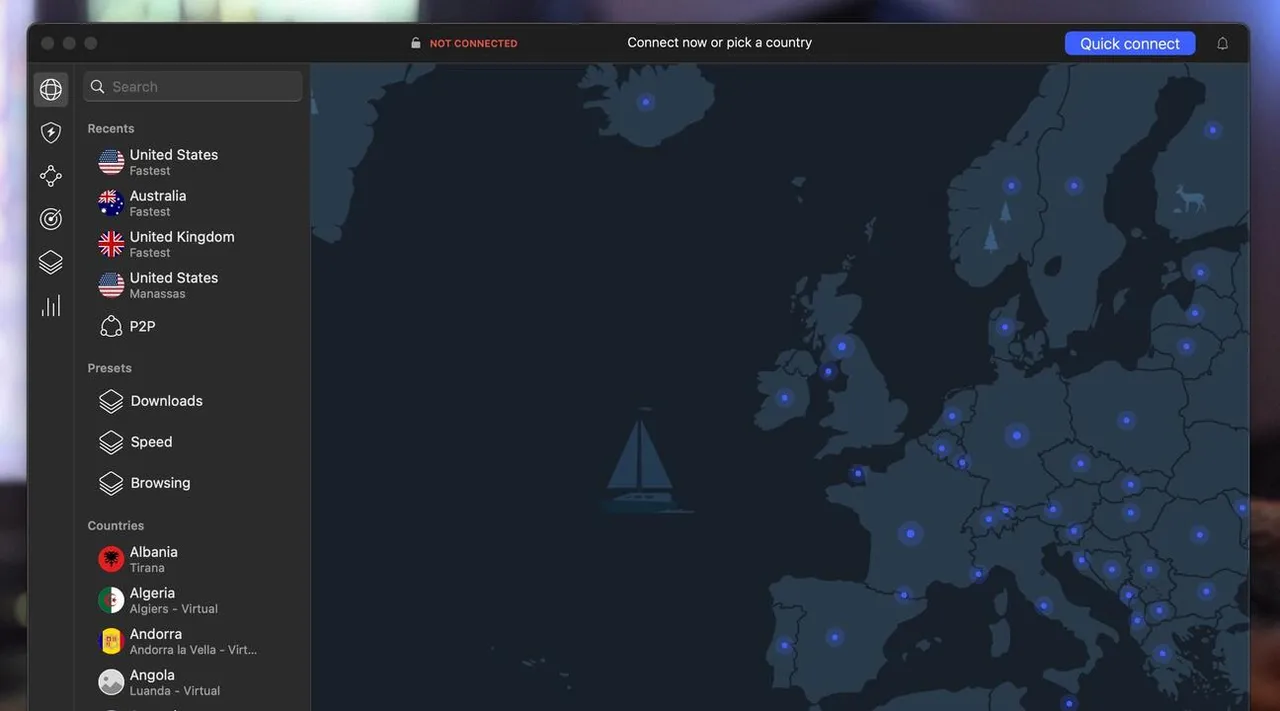Click the Albania flag icon
The height and width of the screenshot is (711, 1280).
point(111,559)
